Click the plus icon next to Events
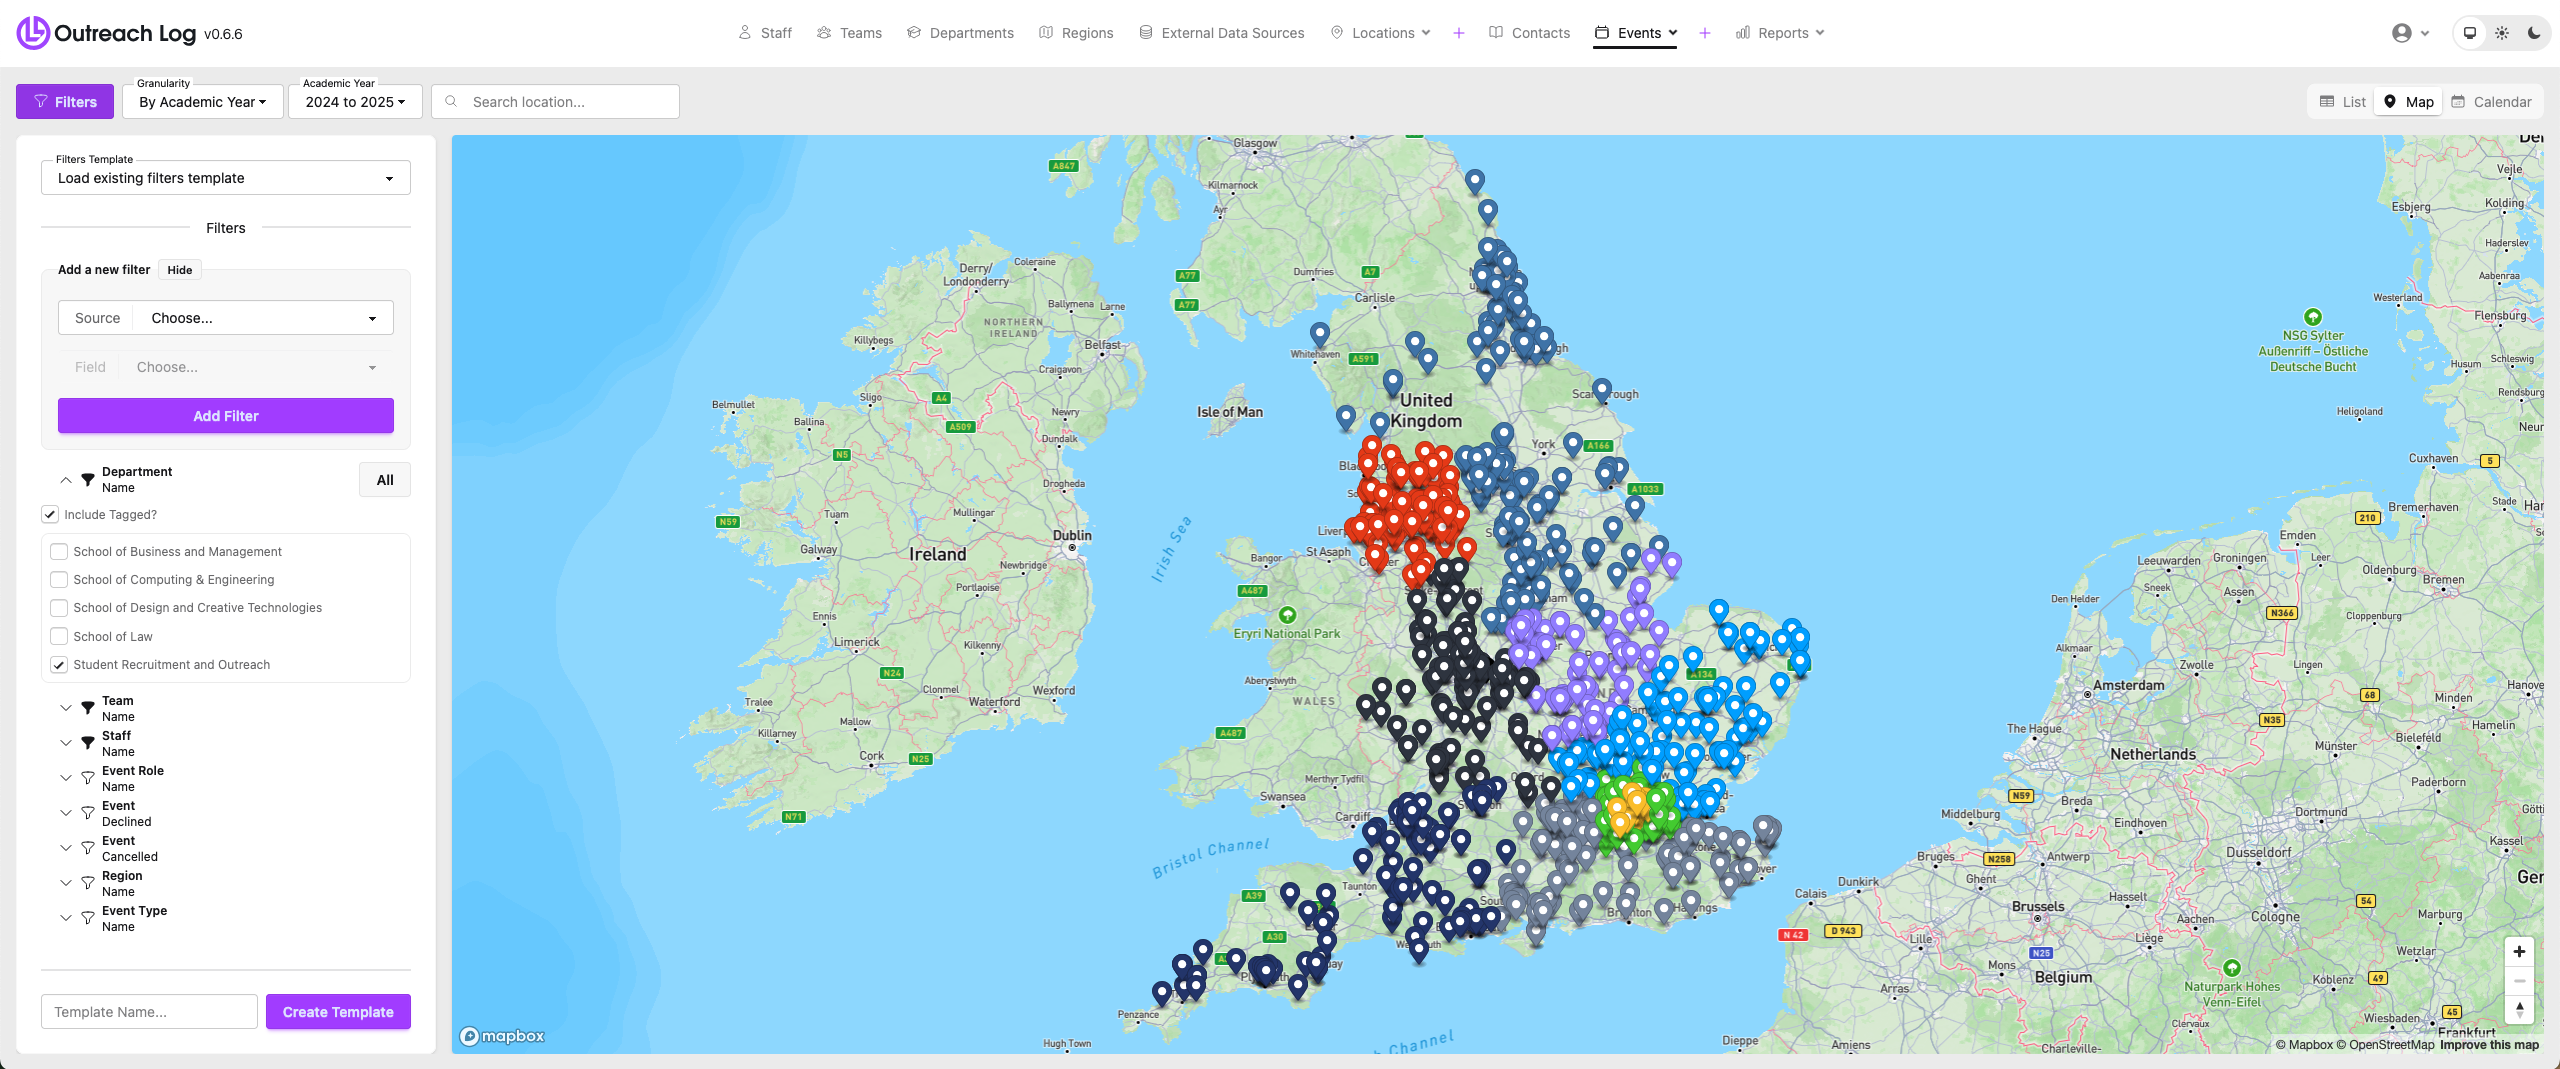The width and height of the screenshot is (2560, 1069). pos(1705,33)
